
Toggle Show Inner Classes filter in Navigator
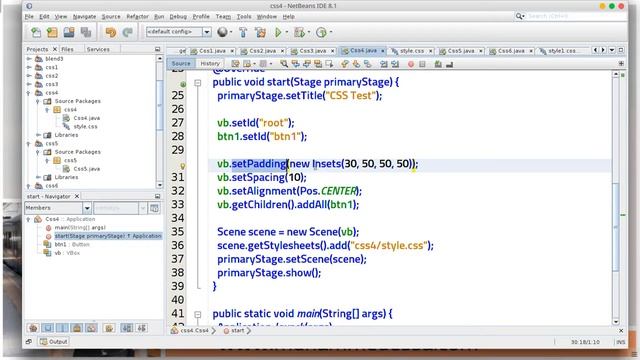91,328
